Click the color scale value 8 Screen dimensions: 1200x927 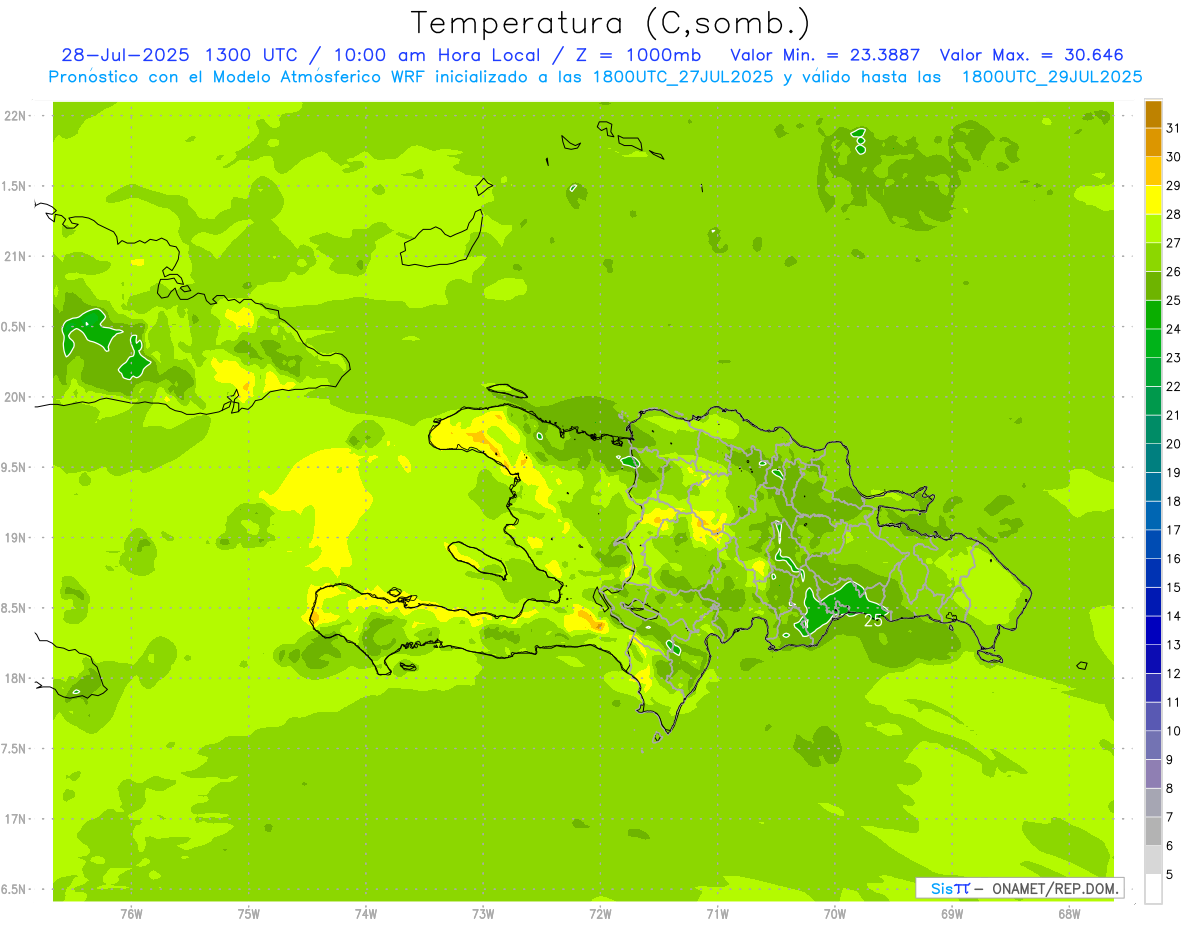1170,789
